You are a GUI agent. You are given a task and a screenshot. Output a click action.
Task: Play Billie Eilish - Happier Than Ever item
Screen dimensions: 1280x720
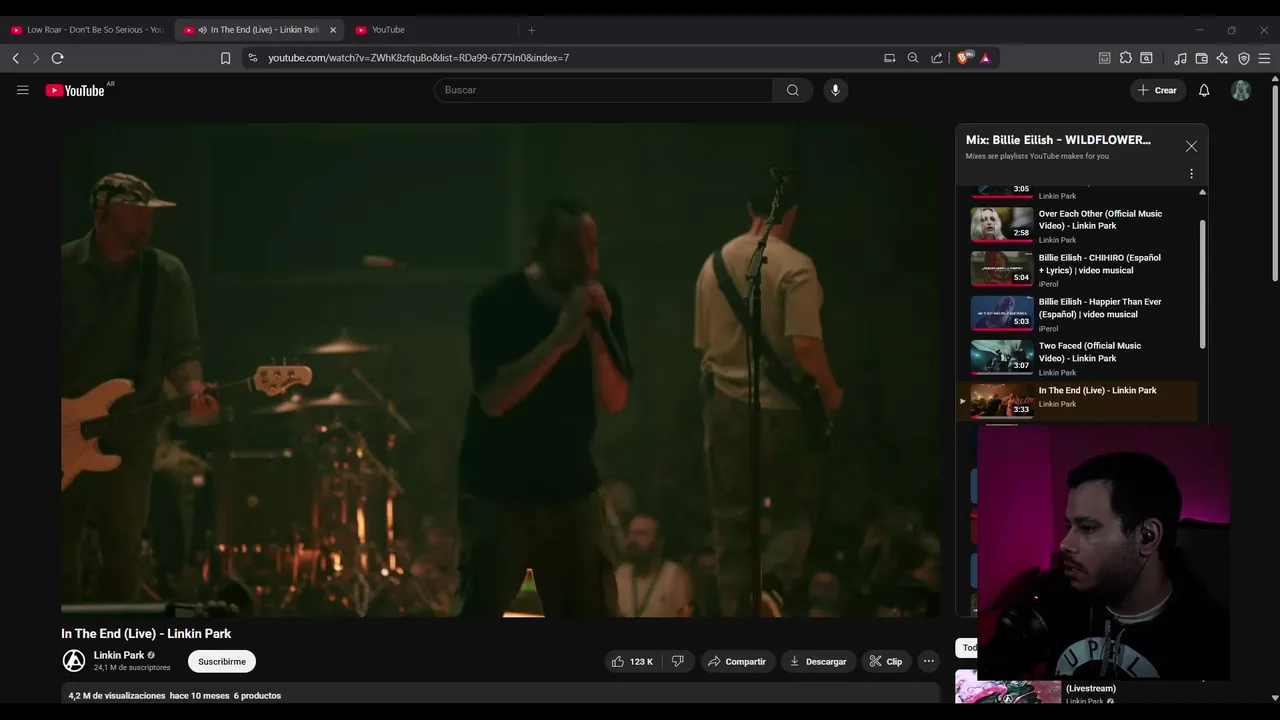(x=1078, y=313)
